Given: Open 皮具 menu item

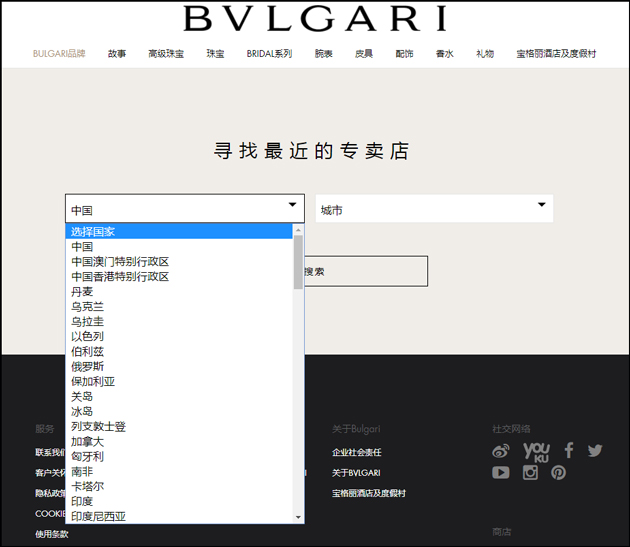Looking at the screenshot, I should click(364, 53).
